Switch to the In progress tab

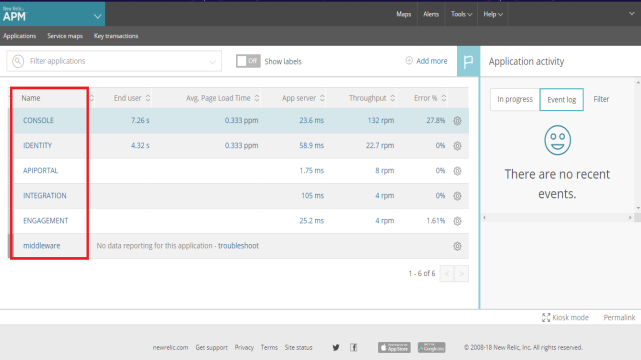pos(515,99)
